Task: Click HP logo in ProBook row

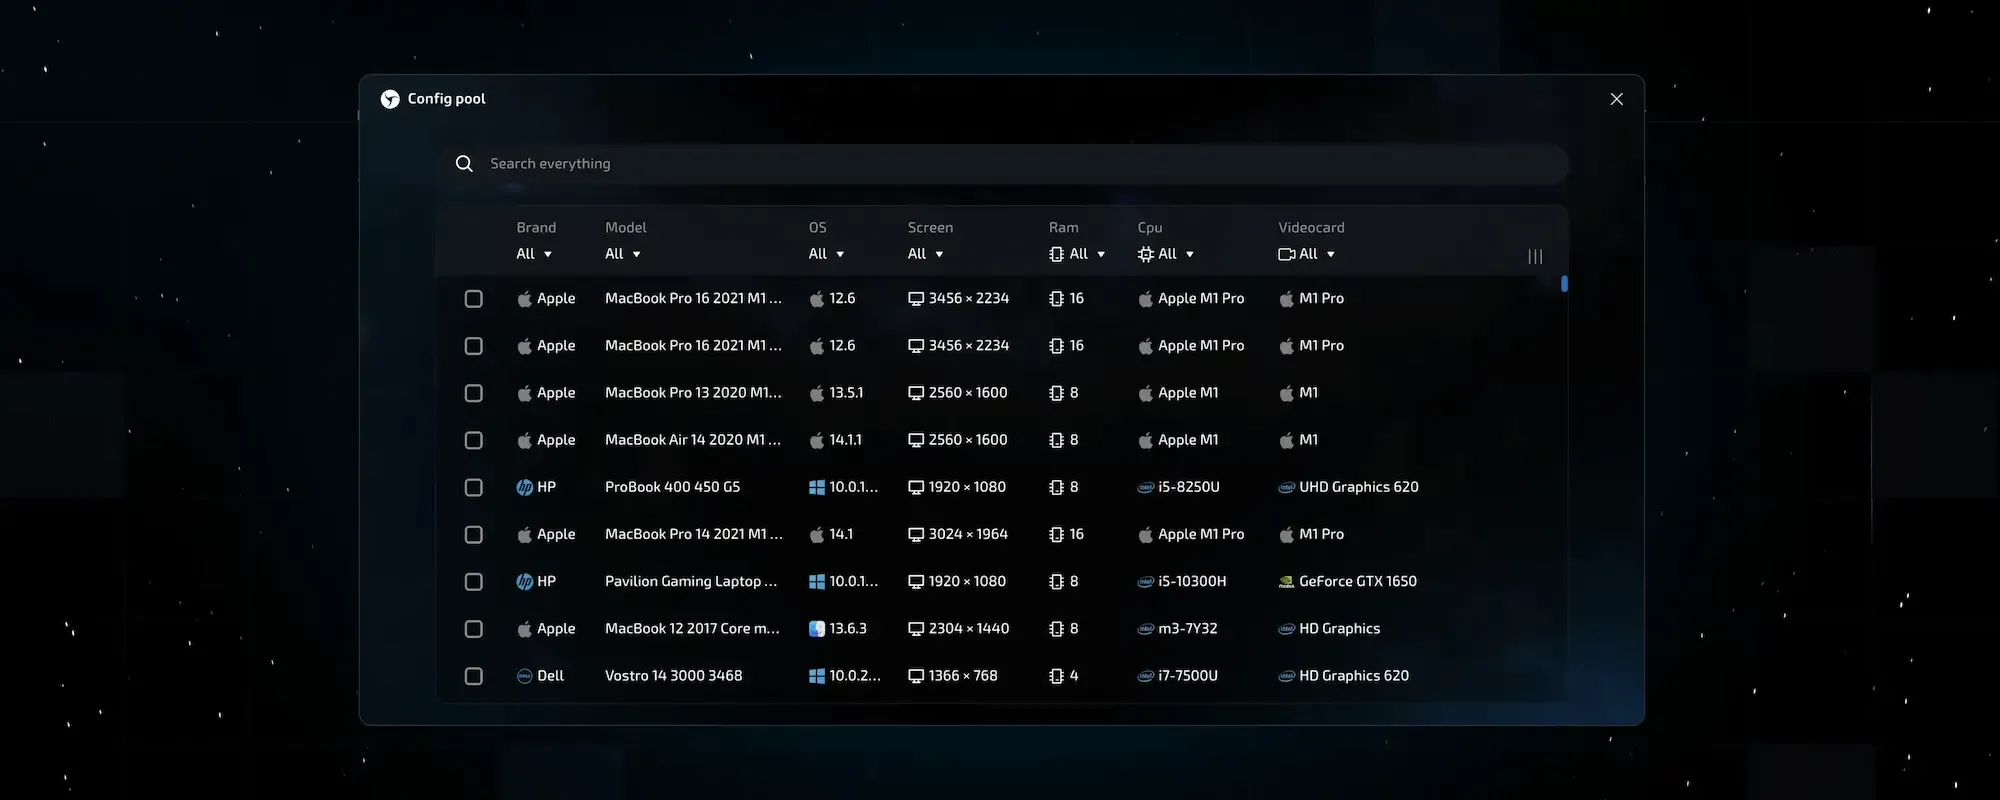Action: click(524, 488)
